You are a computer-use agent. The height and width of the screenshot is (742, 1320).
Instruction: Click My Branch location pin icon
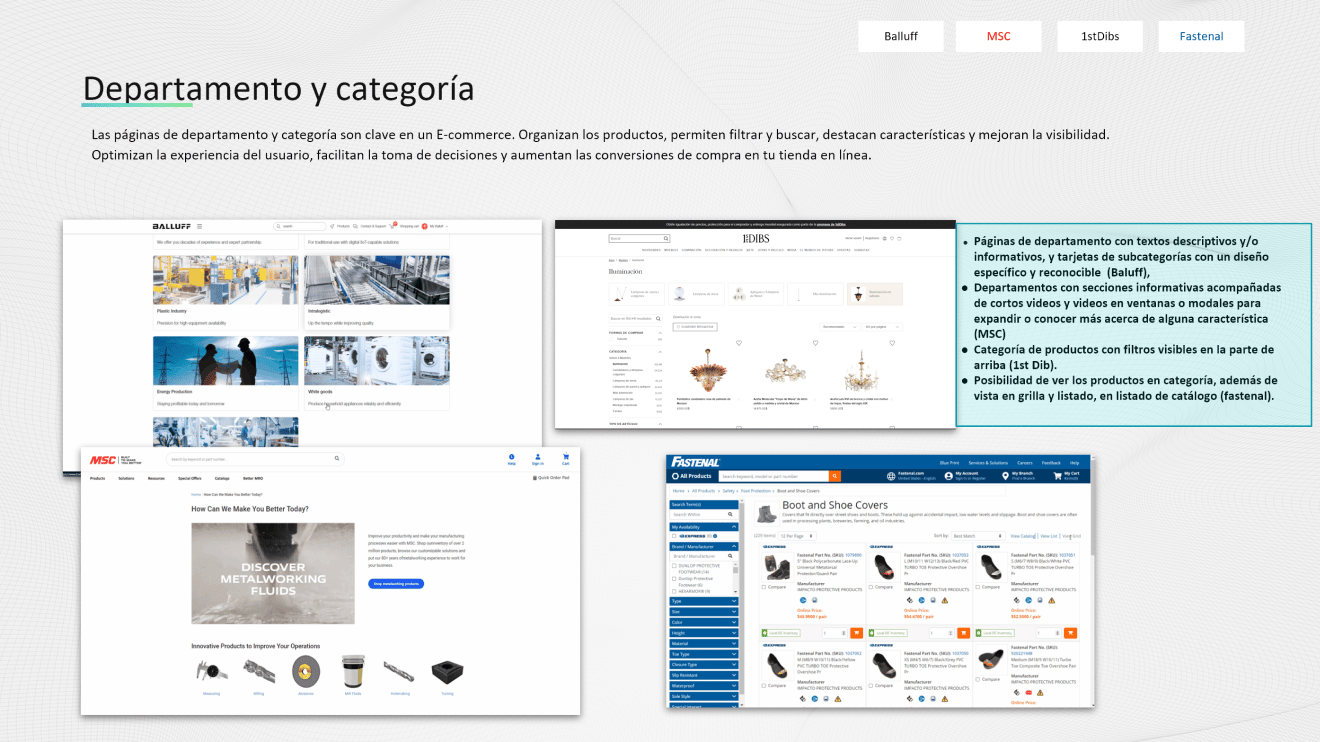[1005, 476]
